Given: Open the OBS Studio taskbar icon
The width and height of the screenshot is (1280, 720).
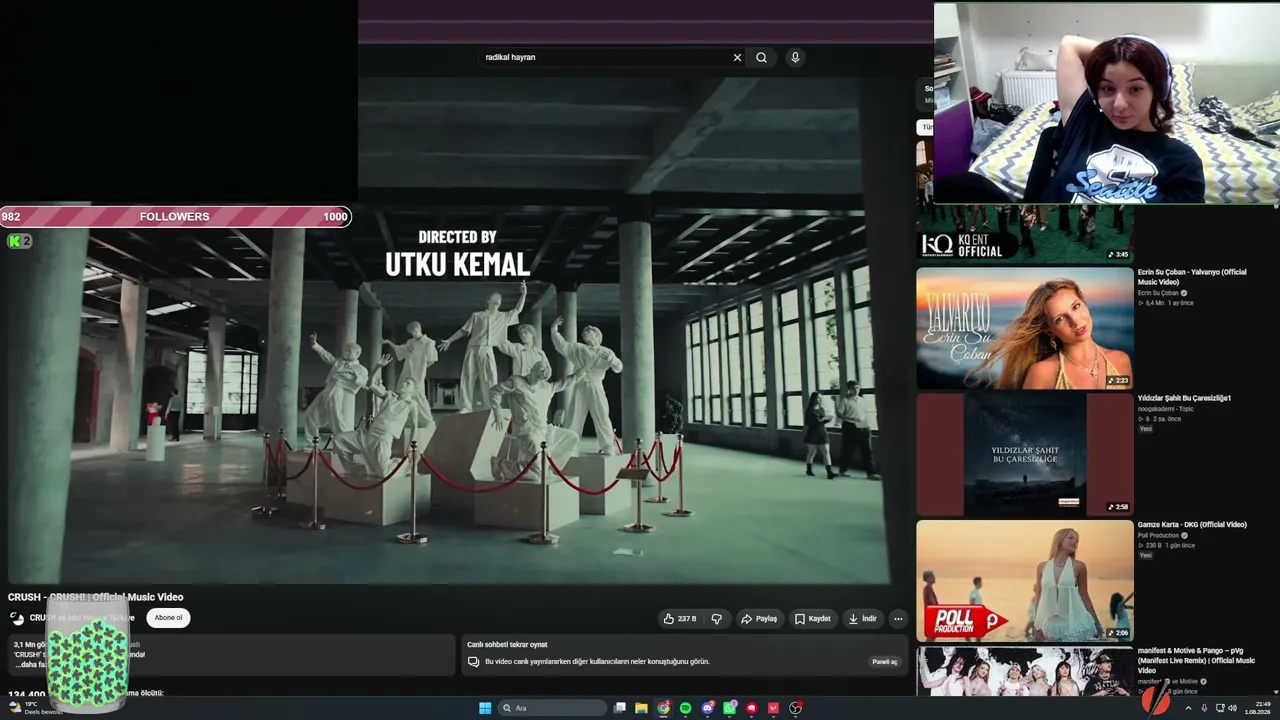Looking at the screenshot, I should [796, 708].
